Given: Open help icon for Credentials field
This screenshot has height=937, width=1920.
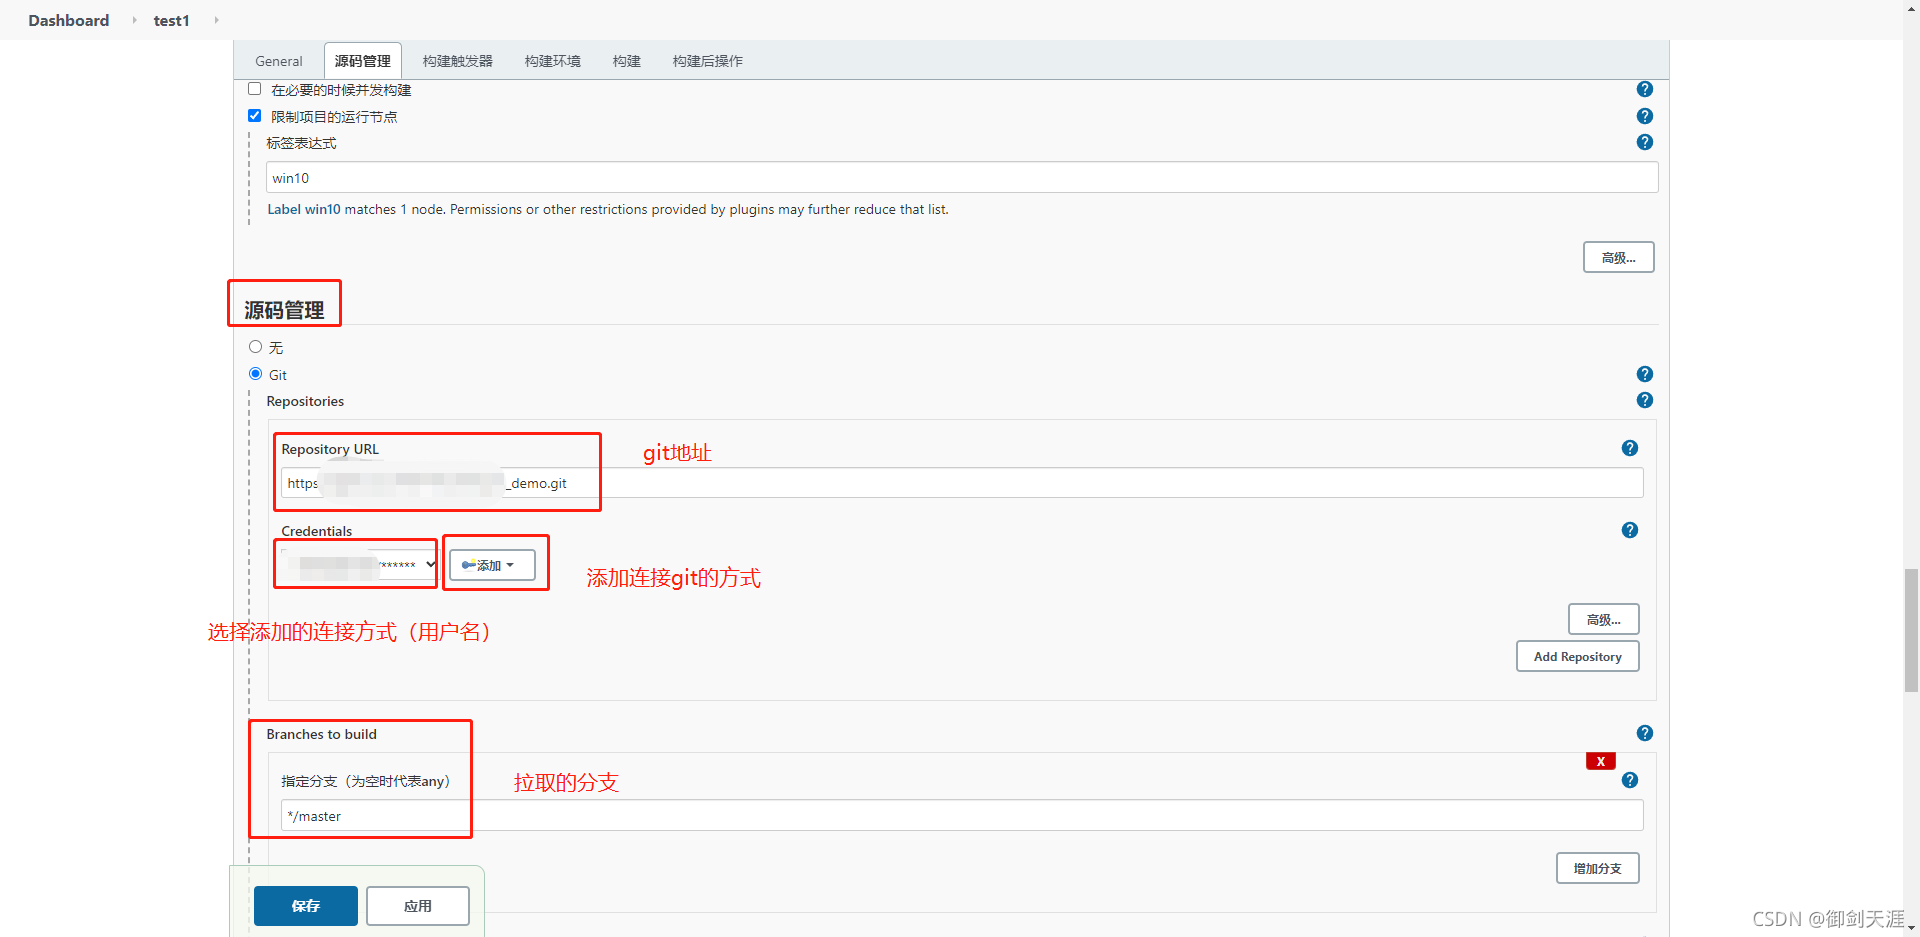Looking at the screenshot, I should pyautogui.click(x=1629, y=530).
